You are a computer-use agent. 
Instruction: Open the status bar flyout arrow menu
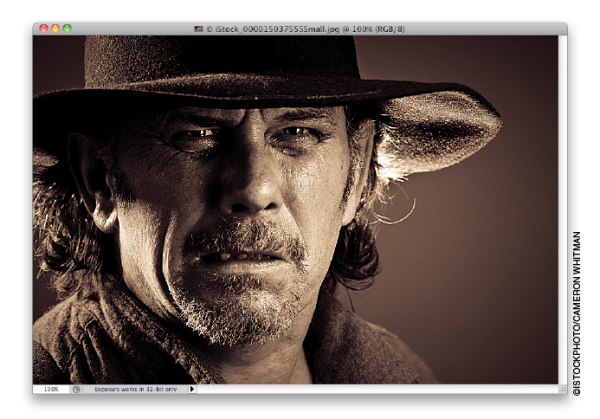(192, 389)
